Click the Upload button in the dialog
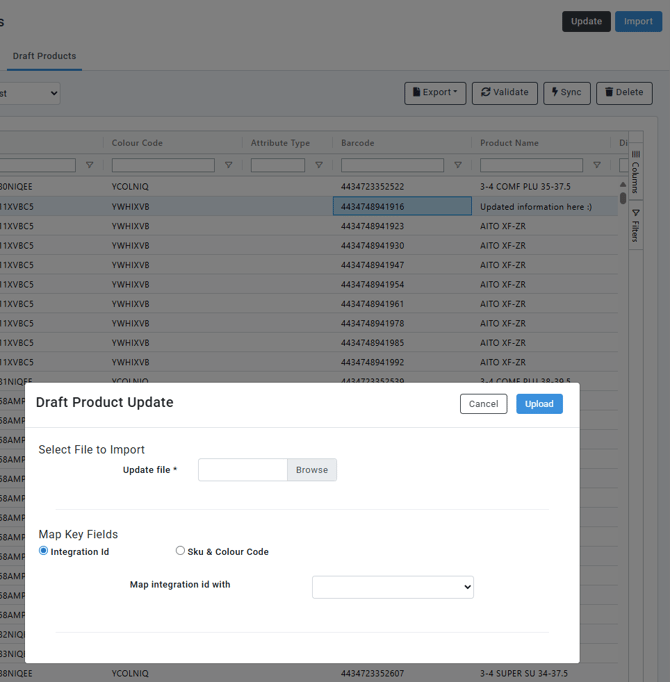Viewport: 670px width, 682px height. (x=539, y=404)
